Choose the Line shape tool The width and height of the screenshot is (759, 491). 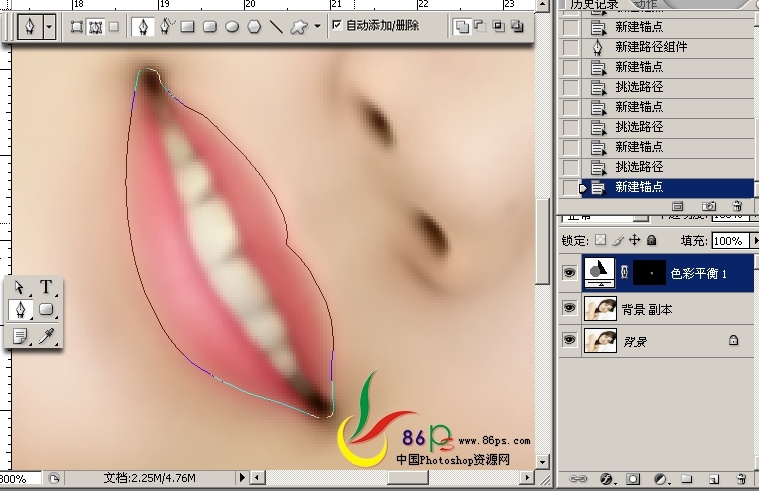[276, 26]
